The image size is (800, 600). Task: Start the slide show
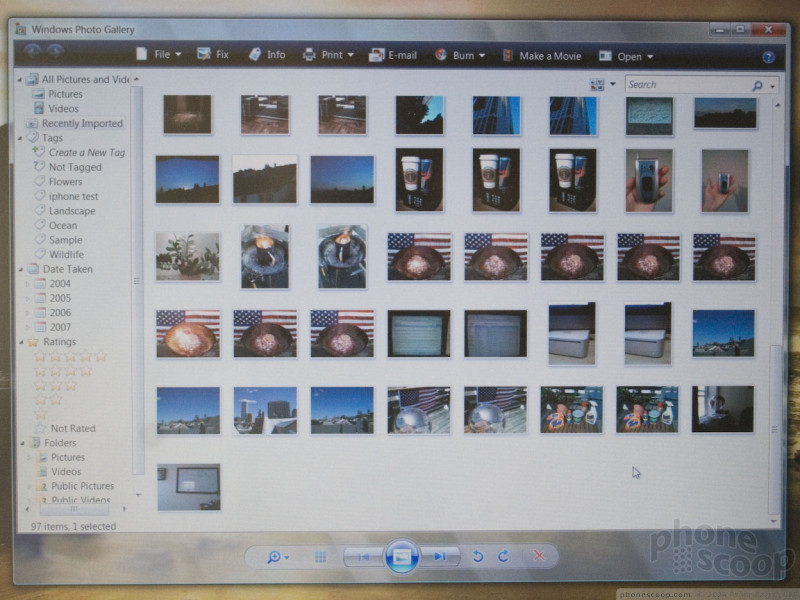402,557
